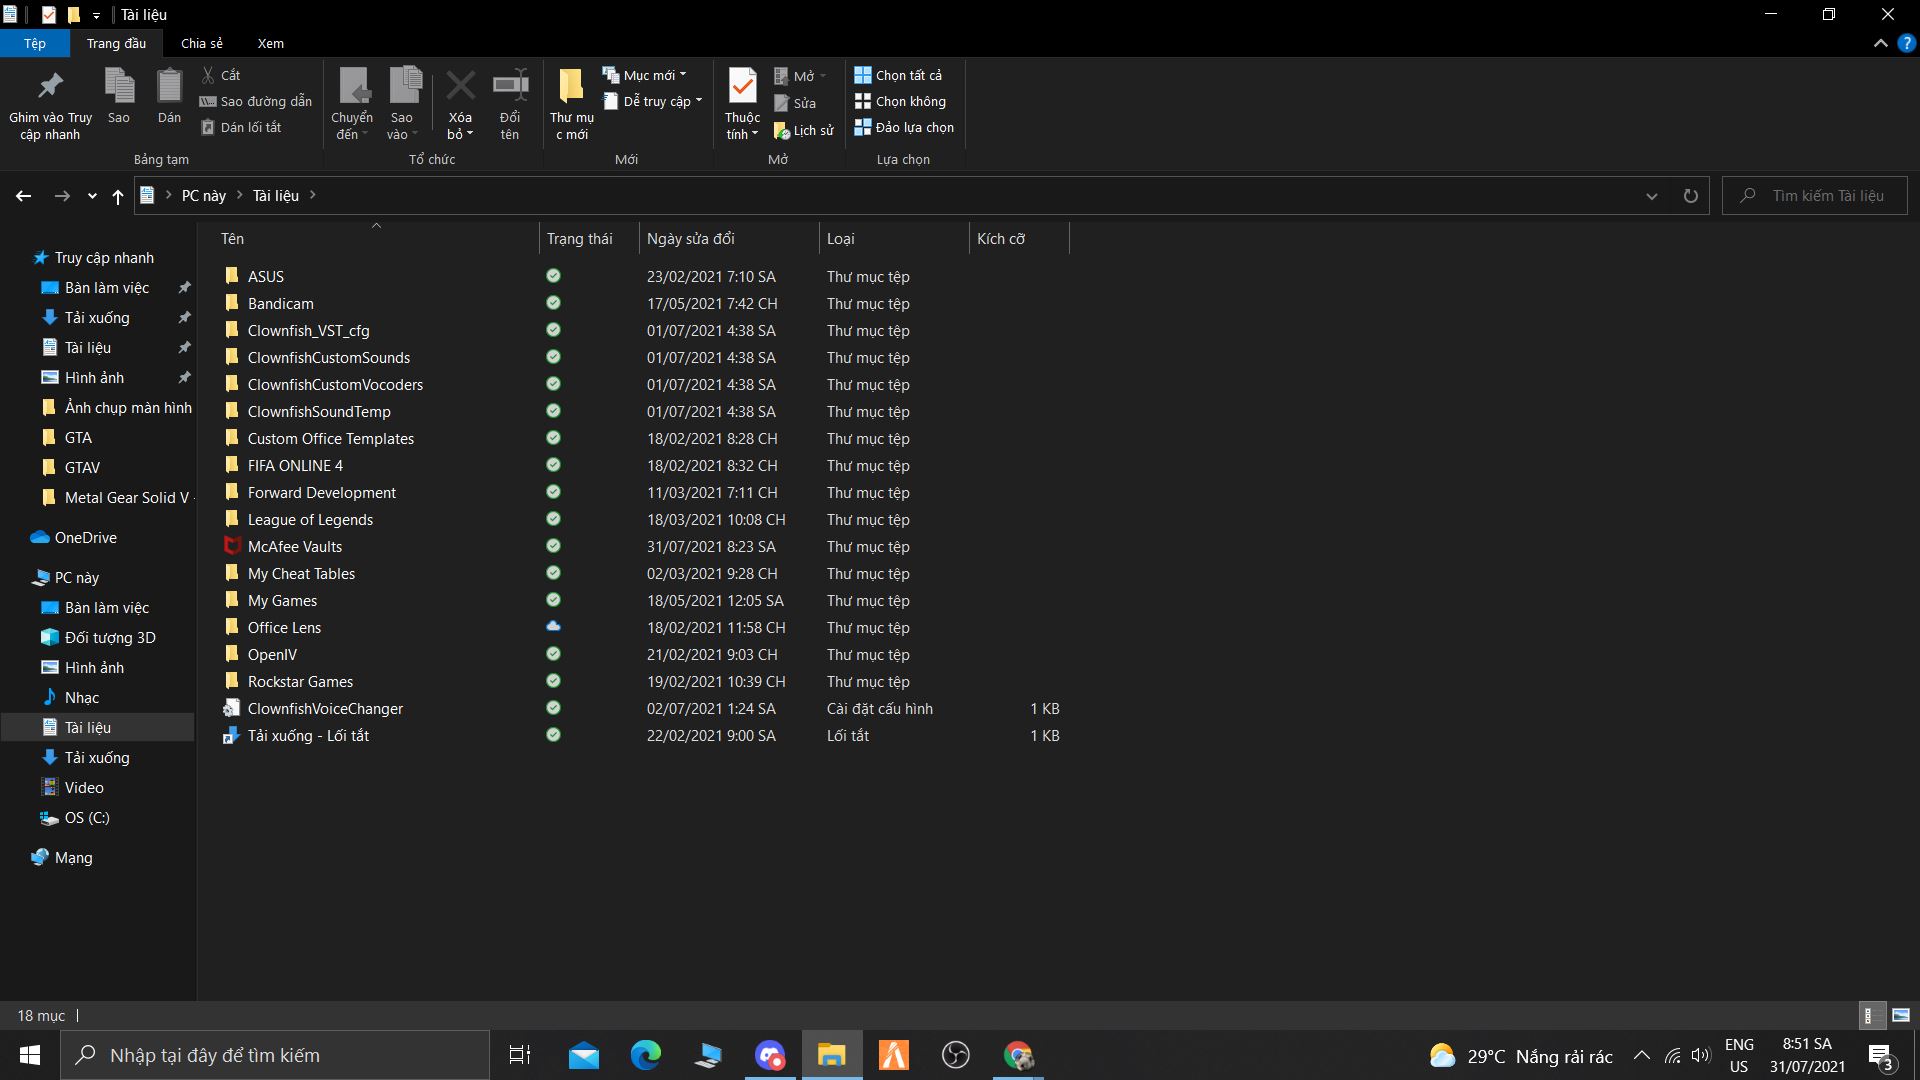The width and height of the screenshot is (1920, 1080).
Task: Navigate to PC này via breadcrumb
Action: click(x=203, y=195)
